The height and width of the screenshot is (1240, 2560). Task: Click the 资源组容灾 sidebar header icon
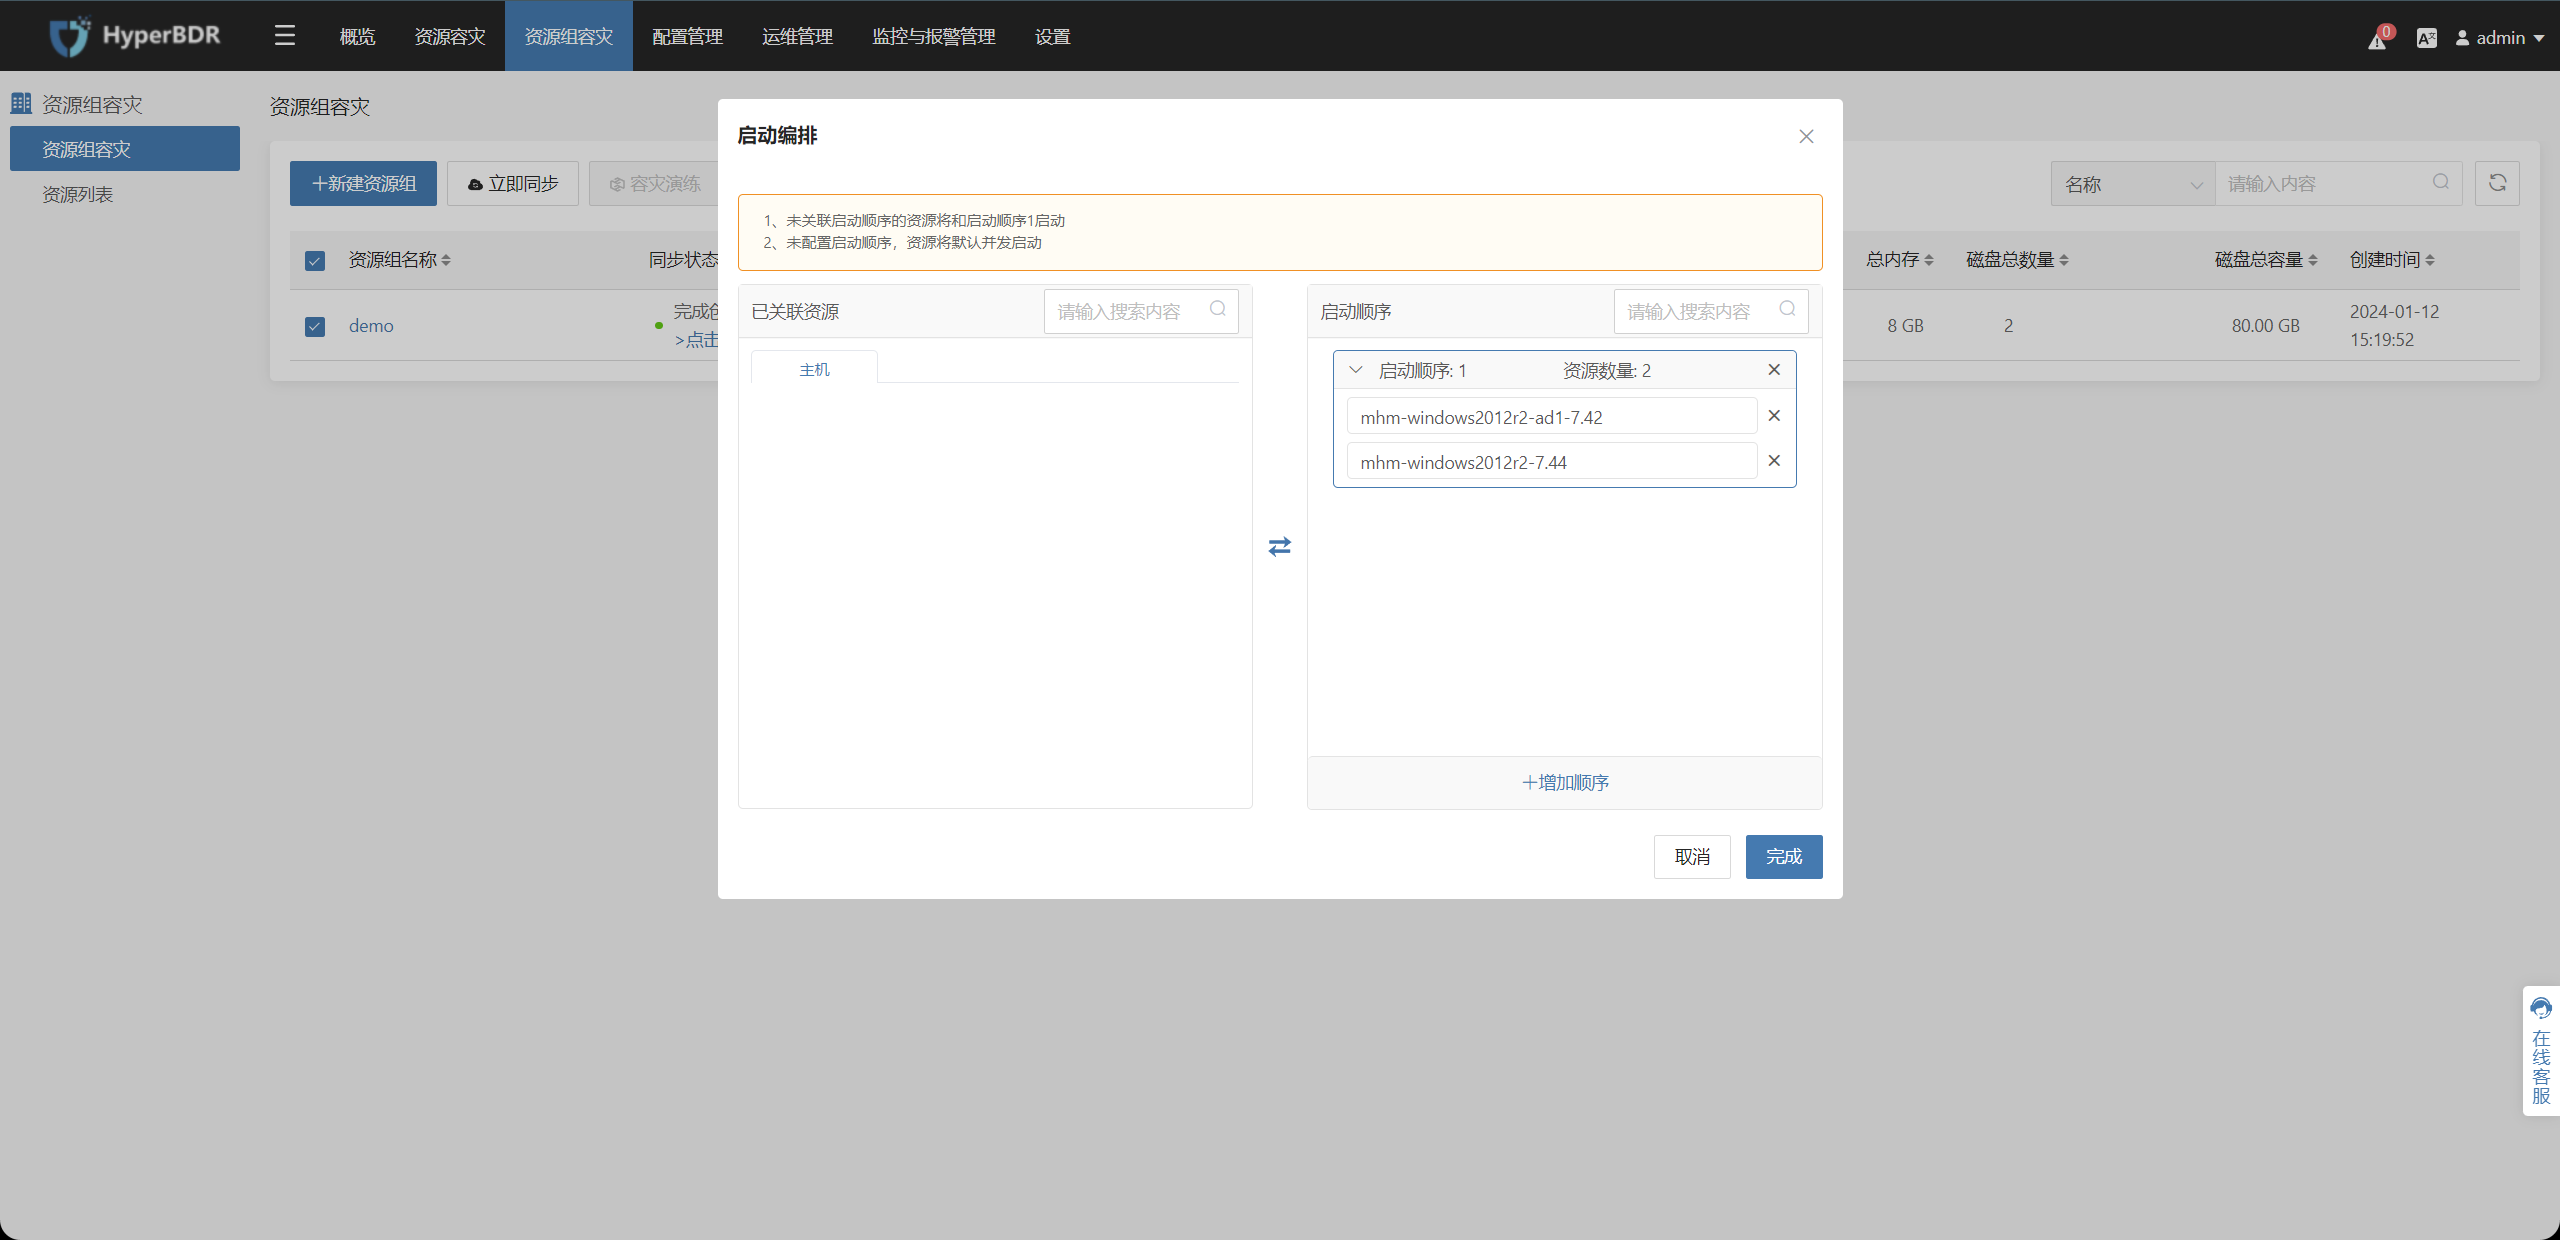(21, 103)
